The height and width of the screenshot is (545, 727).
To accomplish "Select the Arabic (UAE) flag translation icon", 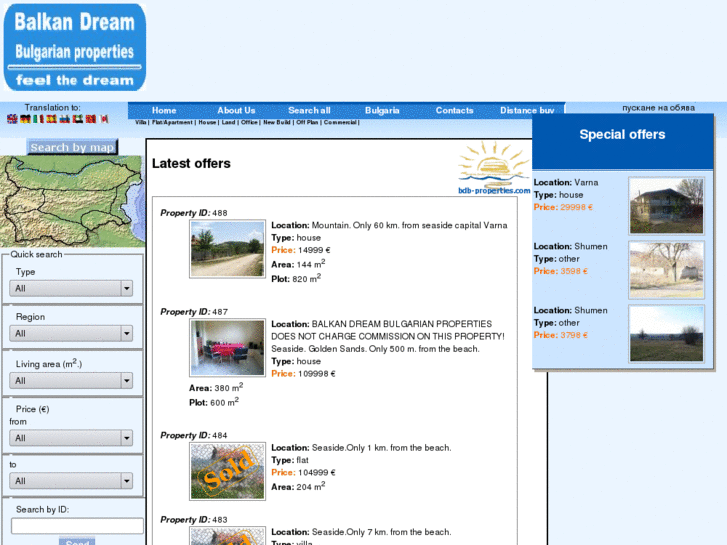I will point(78,119).
